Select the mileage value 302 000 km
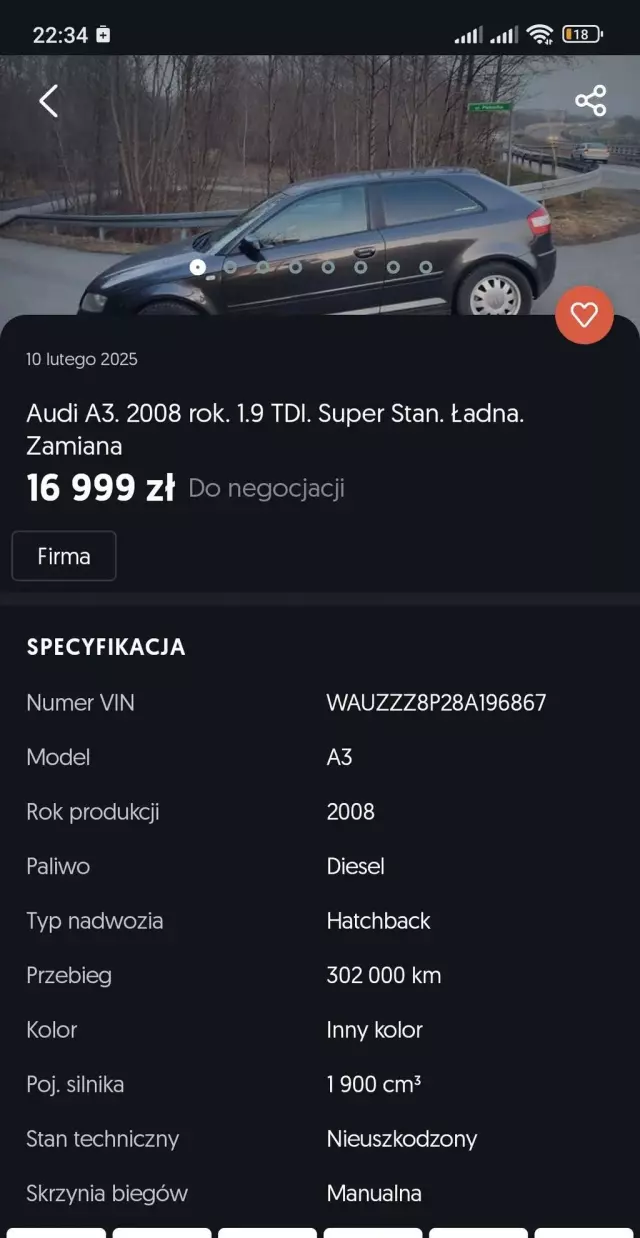 [x=384, y=975]
